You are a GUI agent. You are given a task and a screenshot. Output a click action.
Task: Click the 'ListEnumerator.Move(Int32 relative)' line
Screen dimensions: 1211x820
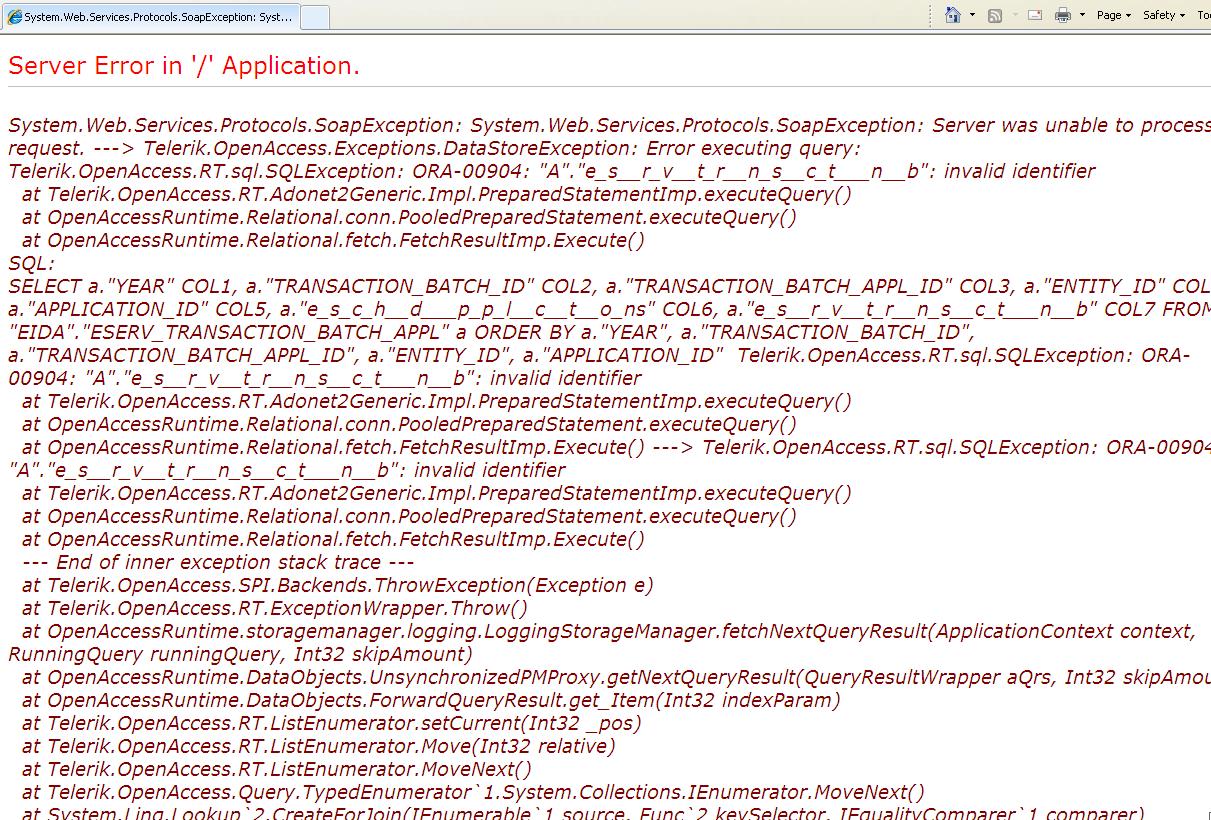pos(319,746)
